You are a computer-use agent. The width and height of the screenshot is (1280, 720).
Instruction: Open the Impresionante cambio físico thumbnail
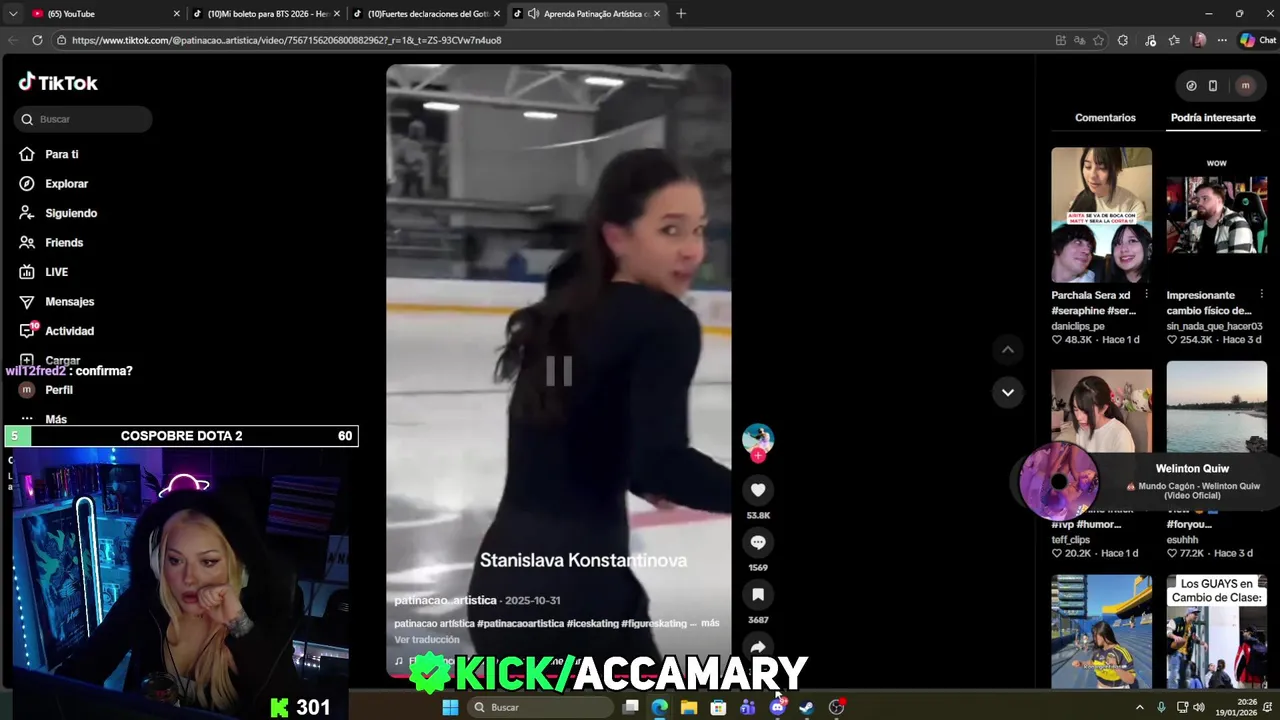click(1216, 215)
